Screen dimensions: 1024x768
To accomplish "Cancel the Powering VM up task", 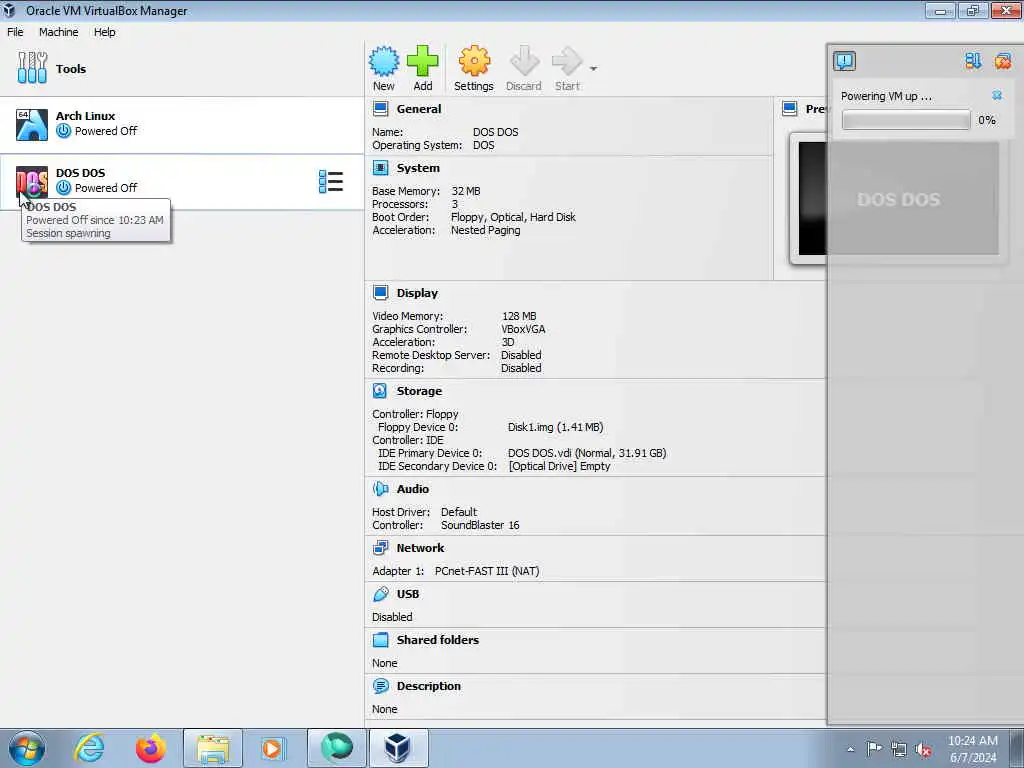I will click(997, 95).
